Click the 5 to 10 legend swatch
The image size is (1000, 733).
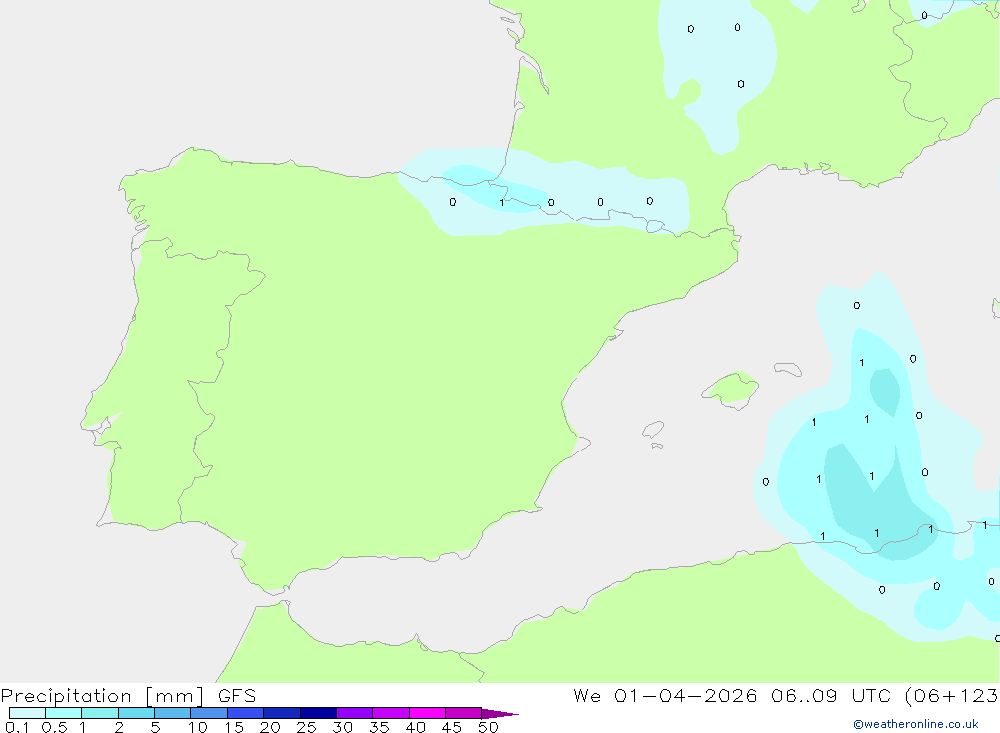(173, 713)
